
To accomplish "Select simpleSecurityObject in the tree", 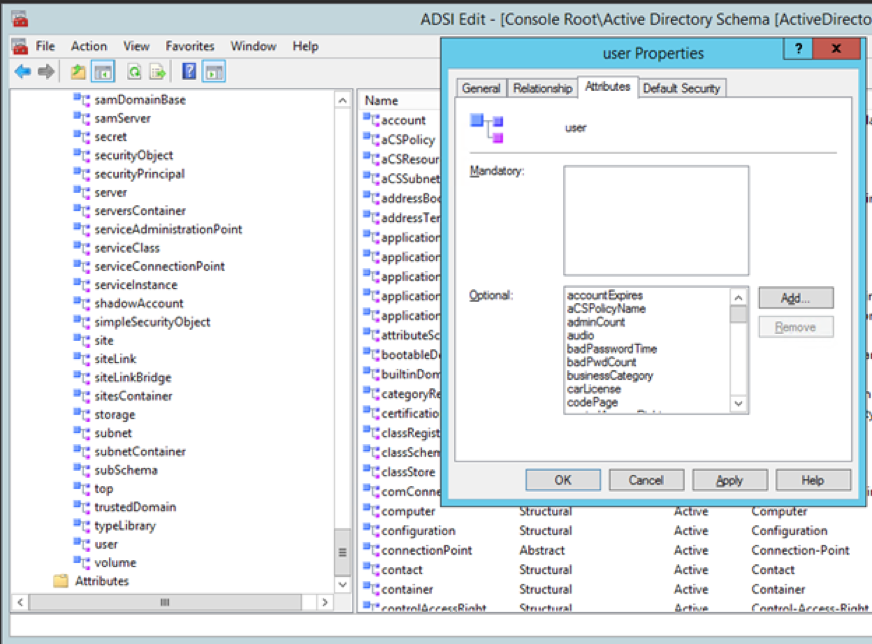I will point(152,321).
